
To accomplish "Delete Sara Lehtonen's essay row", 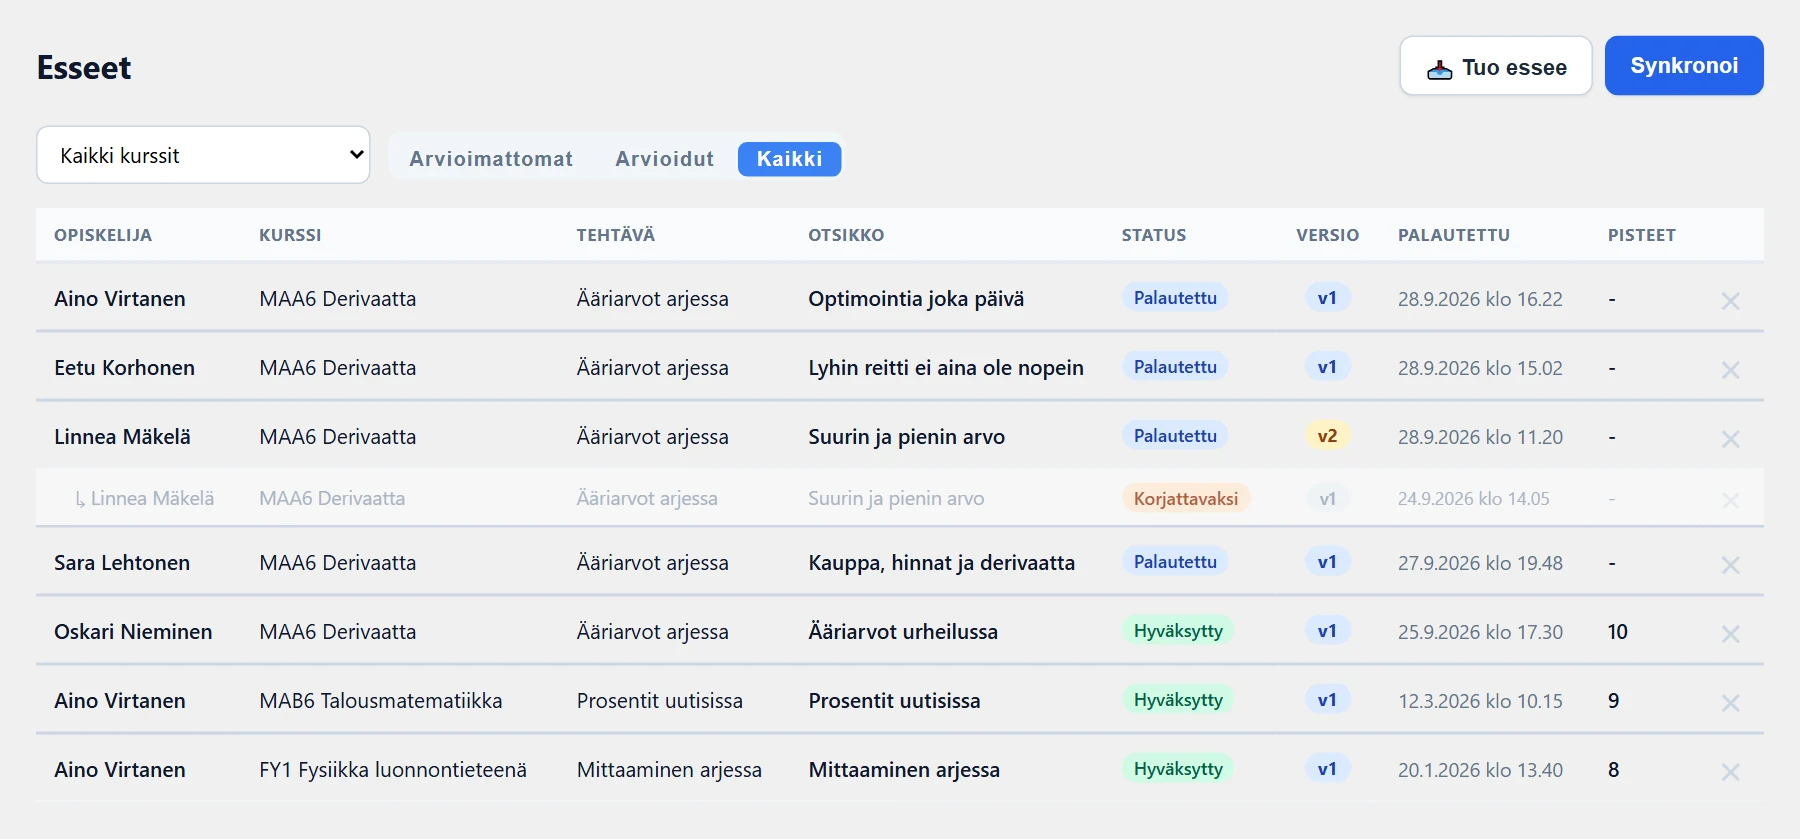I will point(1730,564).
